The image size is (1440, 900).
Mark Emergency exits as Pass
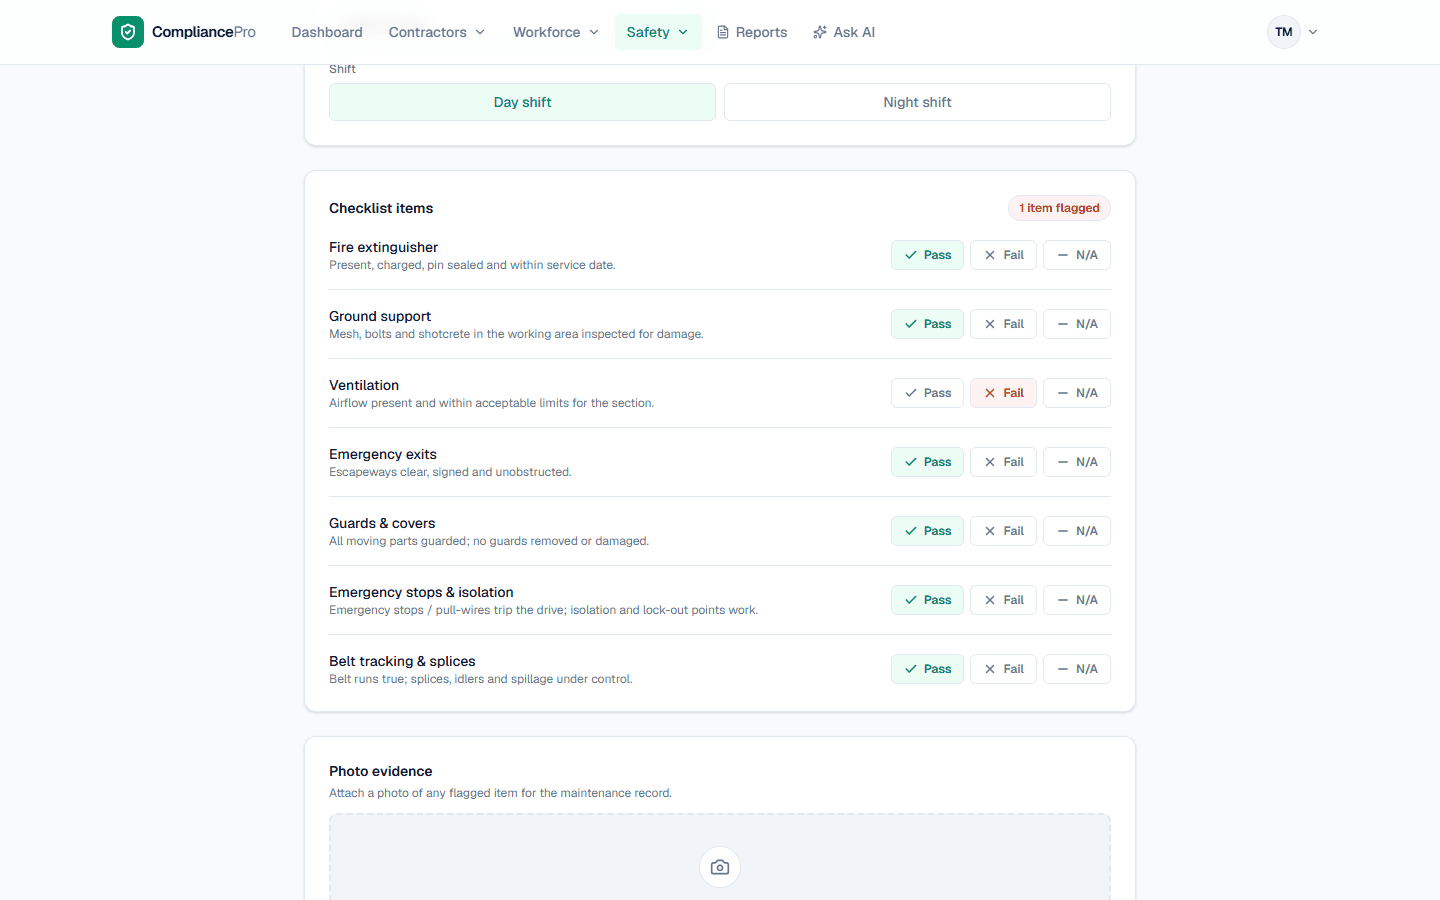point(927,462)
